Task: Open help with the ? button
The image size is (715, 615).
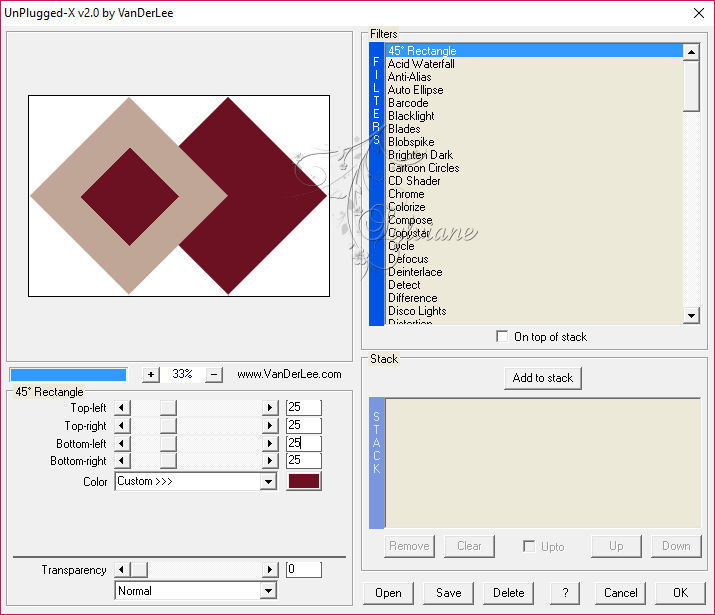Action: (x=565, y=593)
